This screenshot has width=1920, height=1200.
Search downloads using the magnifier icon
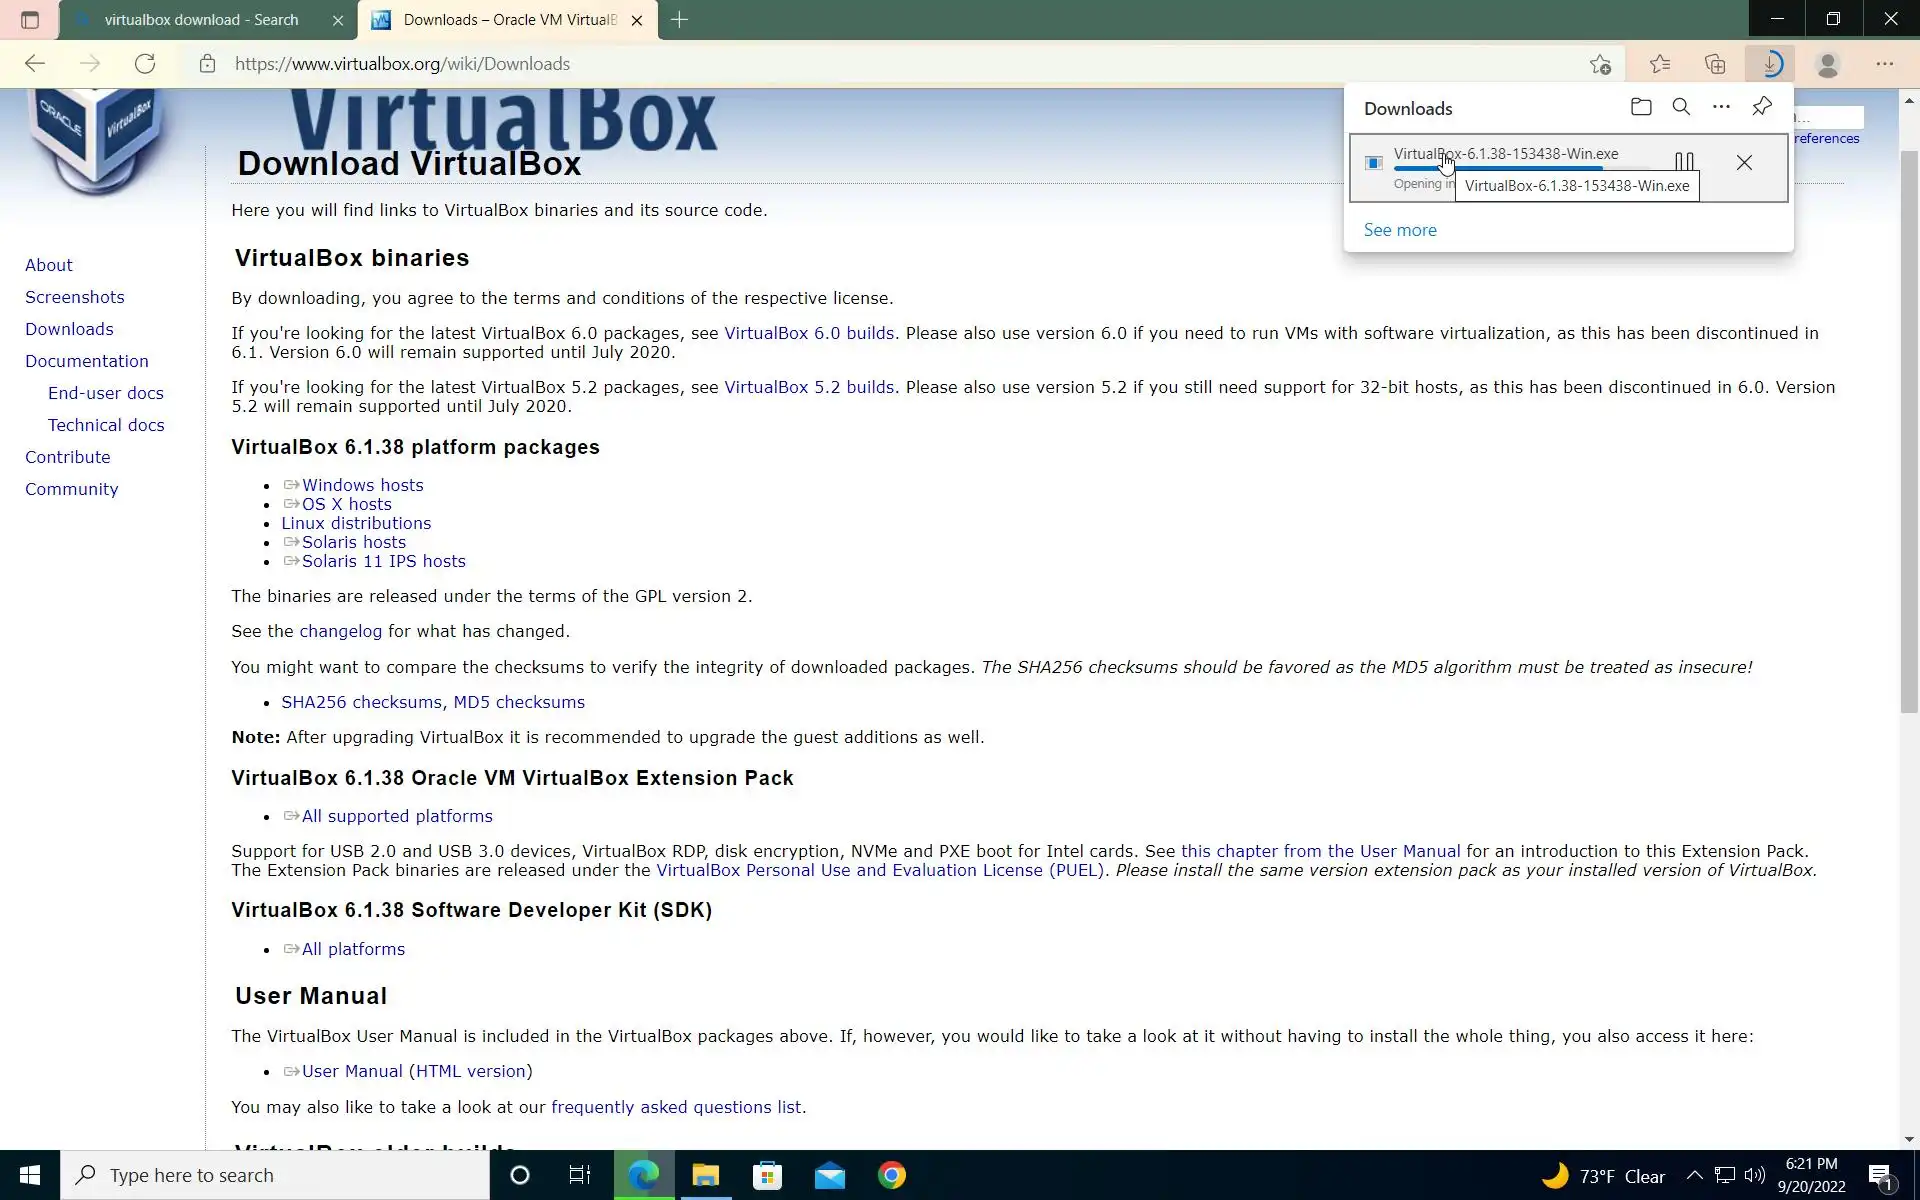click(1681, 107)
